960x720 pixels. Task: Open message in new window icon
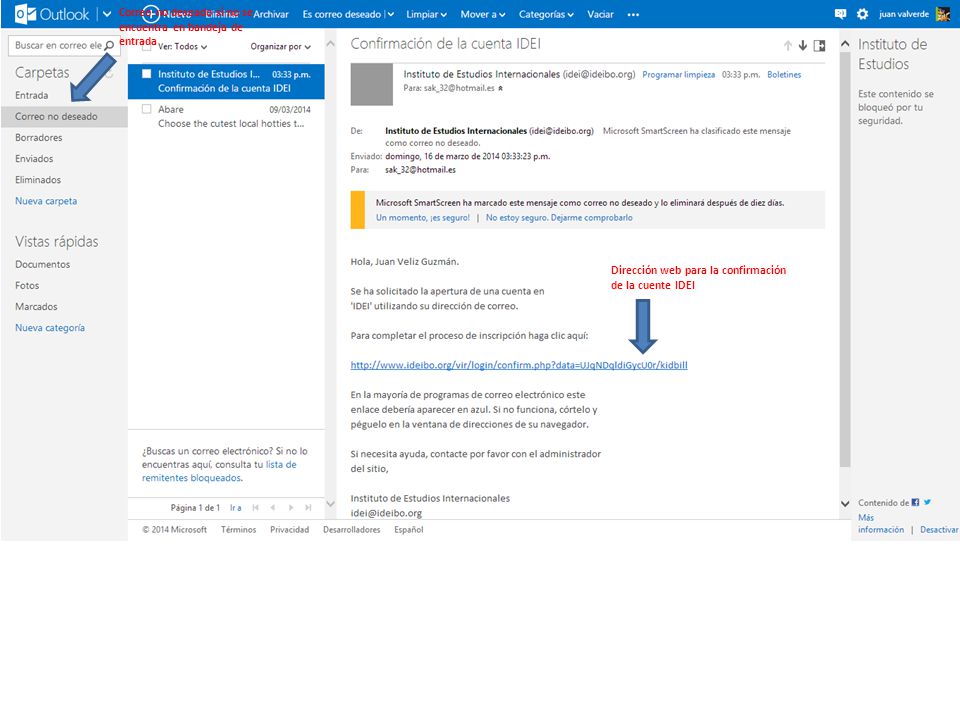[x=819, y=45]
